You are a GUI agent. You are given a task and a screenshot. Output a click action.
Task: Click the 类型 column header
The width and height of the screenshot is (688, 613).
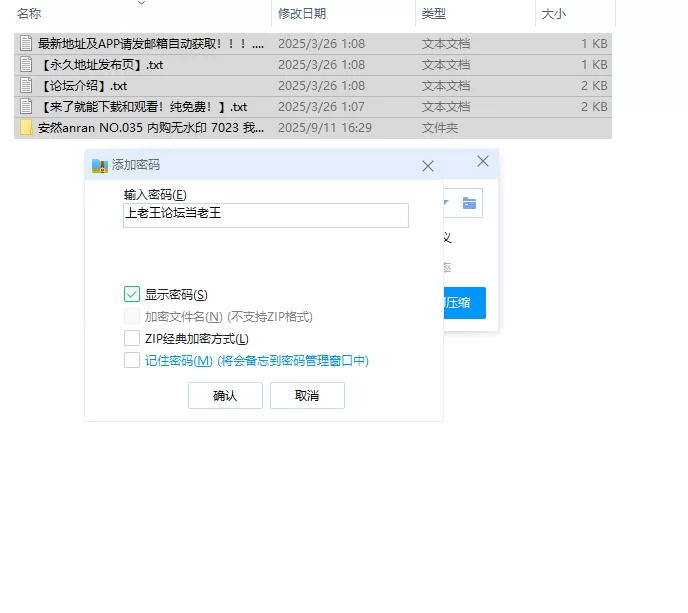[x=434, y=14]
